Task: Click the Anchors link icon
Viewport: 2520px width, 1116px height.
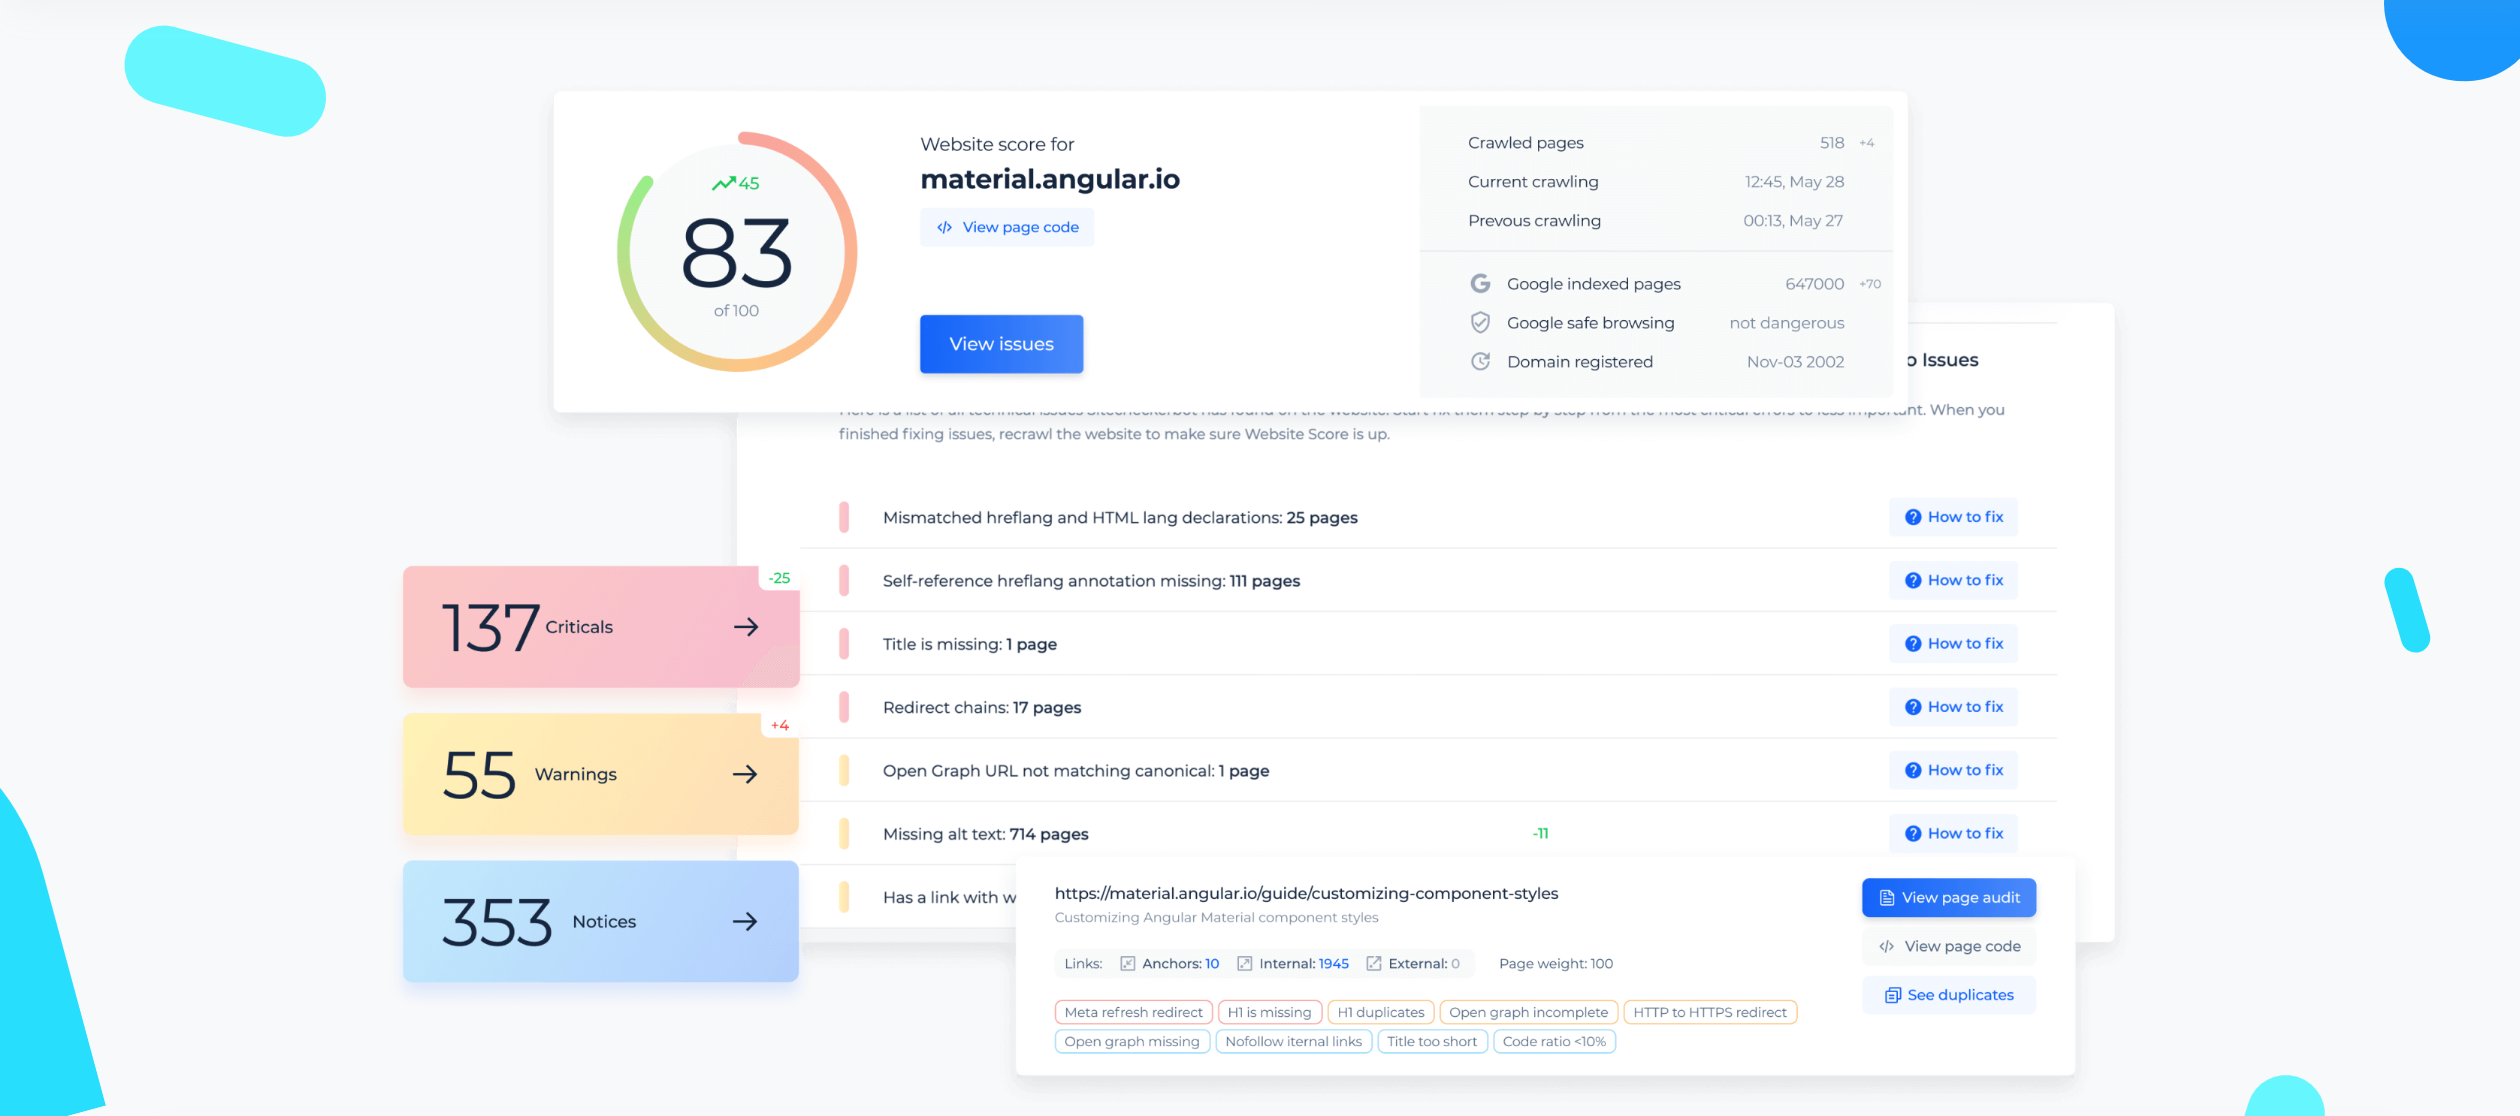Action: pos(1127,963)
